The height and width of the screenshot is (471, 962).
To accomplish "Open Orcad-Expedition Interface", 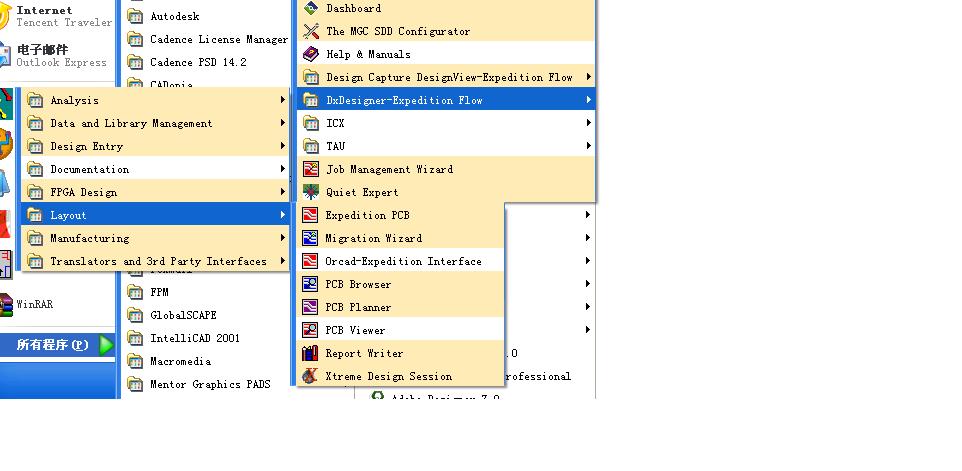I will coord(400,261).
